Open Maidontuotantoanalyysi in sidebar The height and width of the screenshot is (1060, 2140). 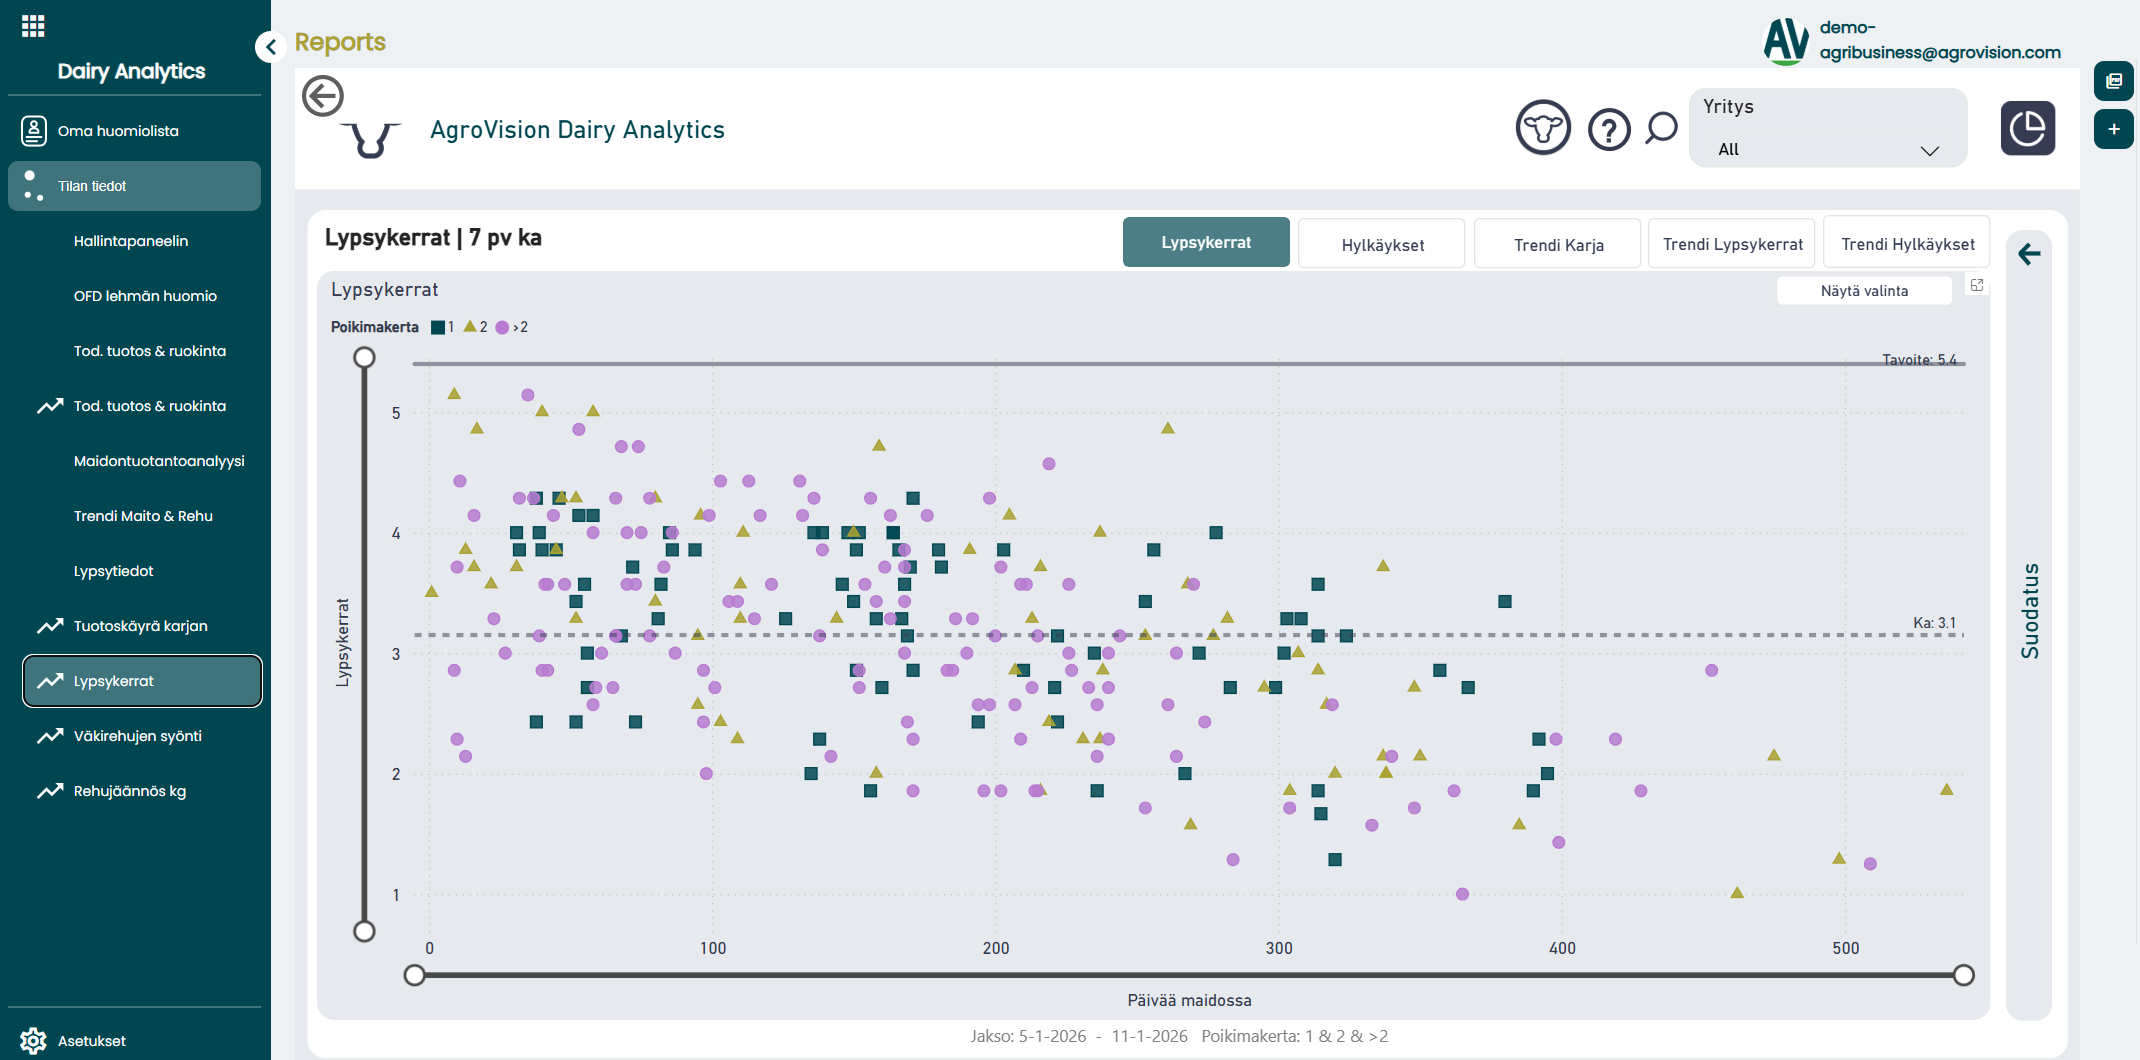pyautogui.click(x=159, y=461)
